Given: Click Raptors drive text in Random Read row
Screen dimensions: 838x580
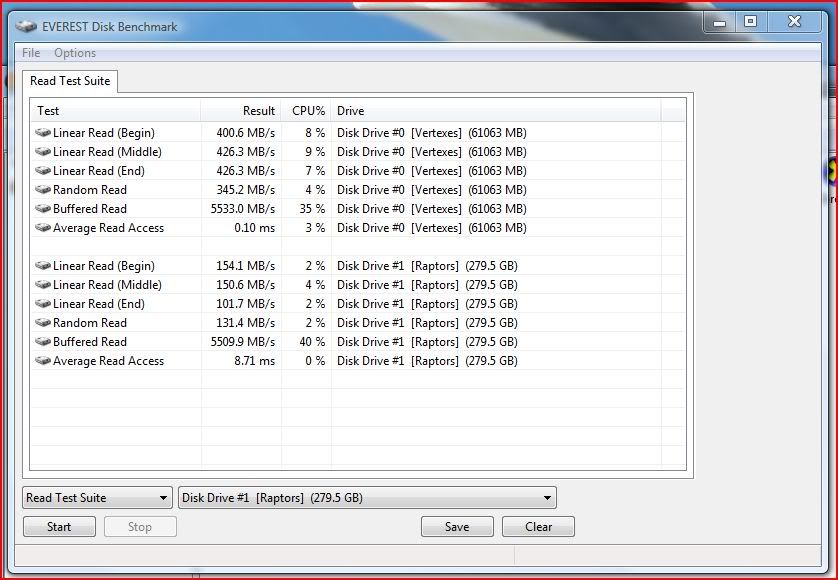Looking at the screenshot, I should tap(427, 322).
